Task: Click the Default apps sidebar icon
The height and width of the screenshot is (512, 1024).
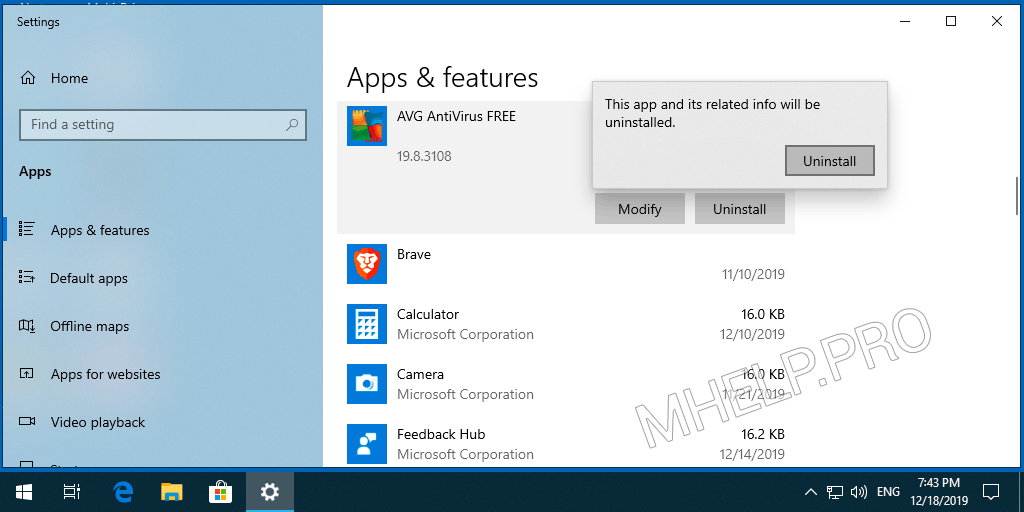Action: (27, 277)
